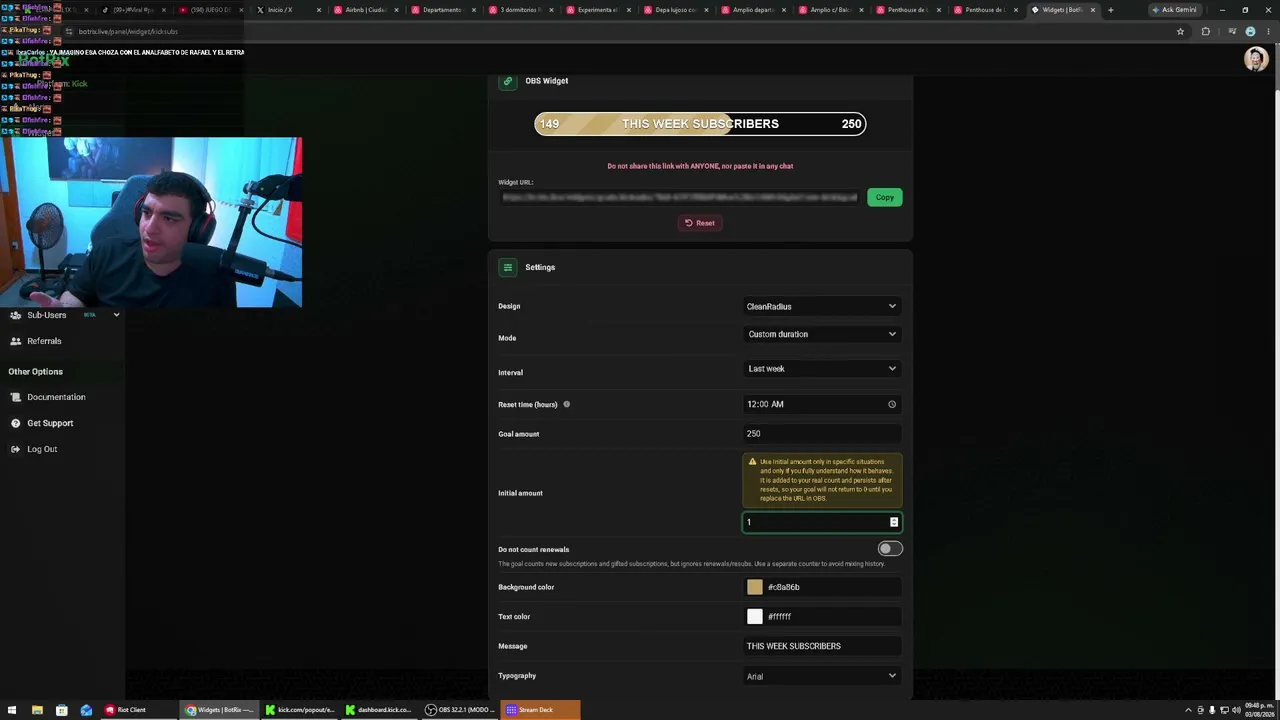The width and height of the screenshot is (1280, 720).
Task: Open the profile avatar in browser toolbar
Action: [x=1250, y=31]
